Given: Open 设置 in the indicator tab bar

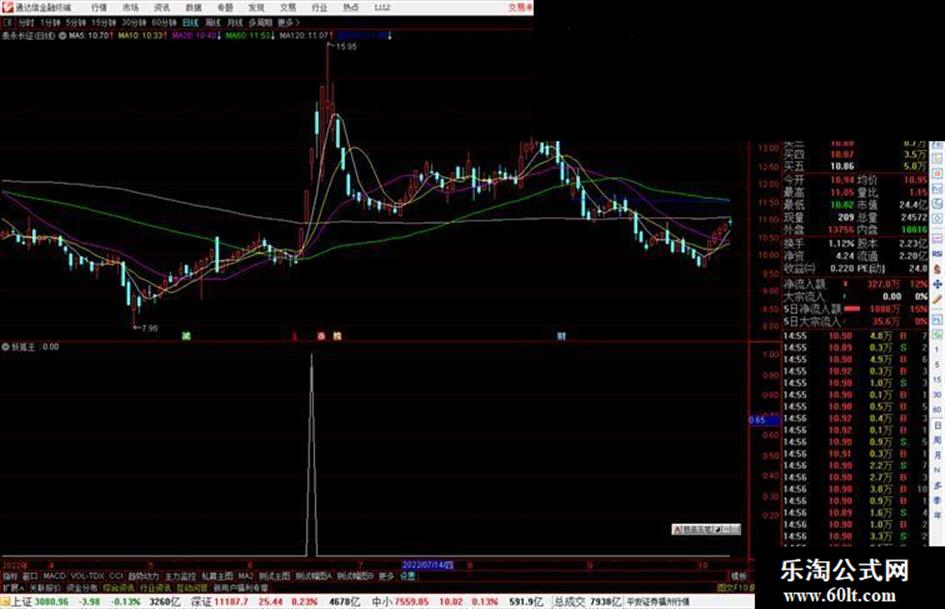Looking at the screenshot, I should click(408, 576).
